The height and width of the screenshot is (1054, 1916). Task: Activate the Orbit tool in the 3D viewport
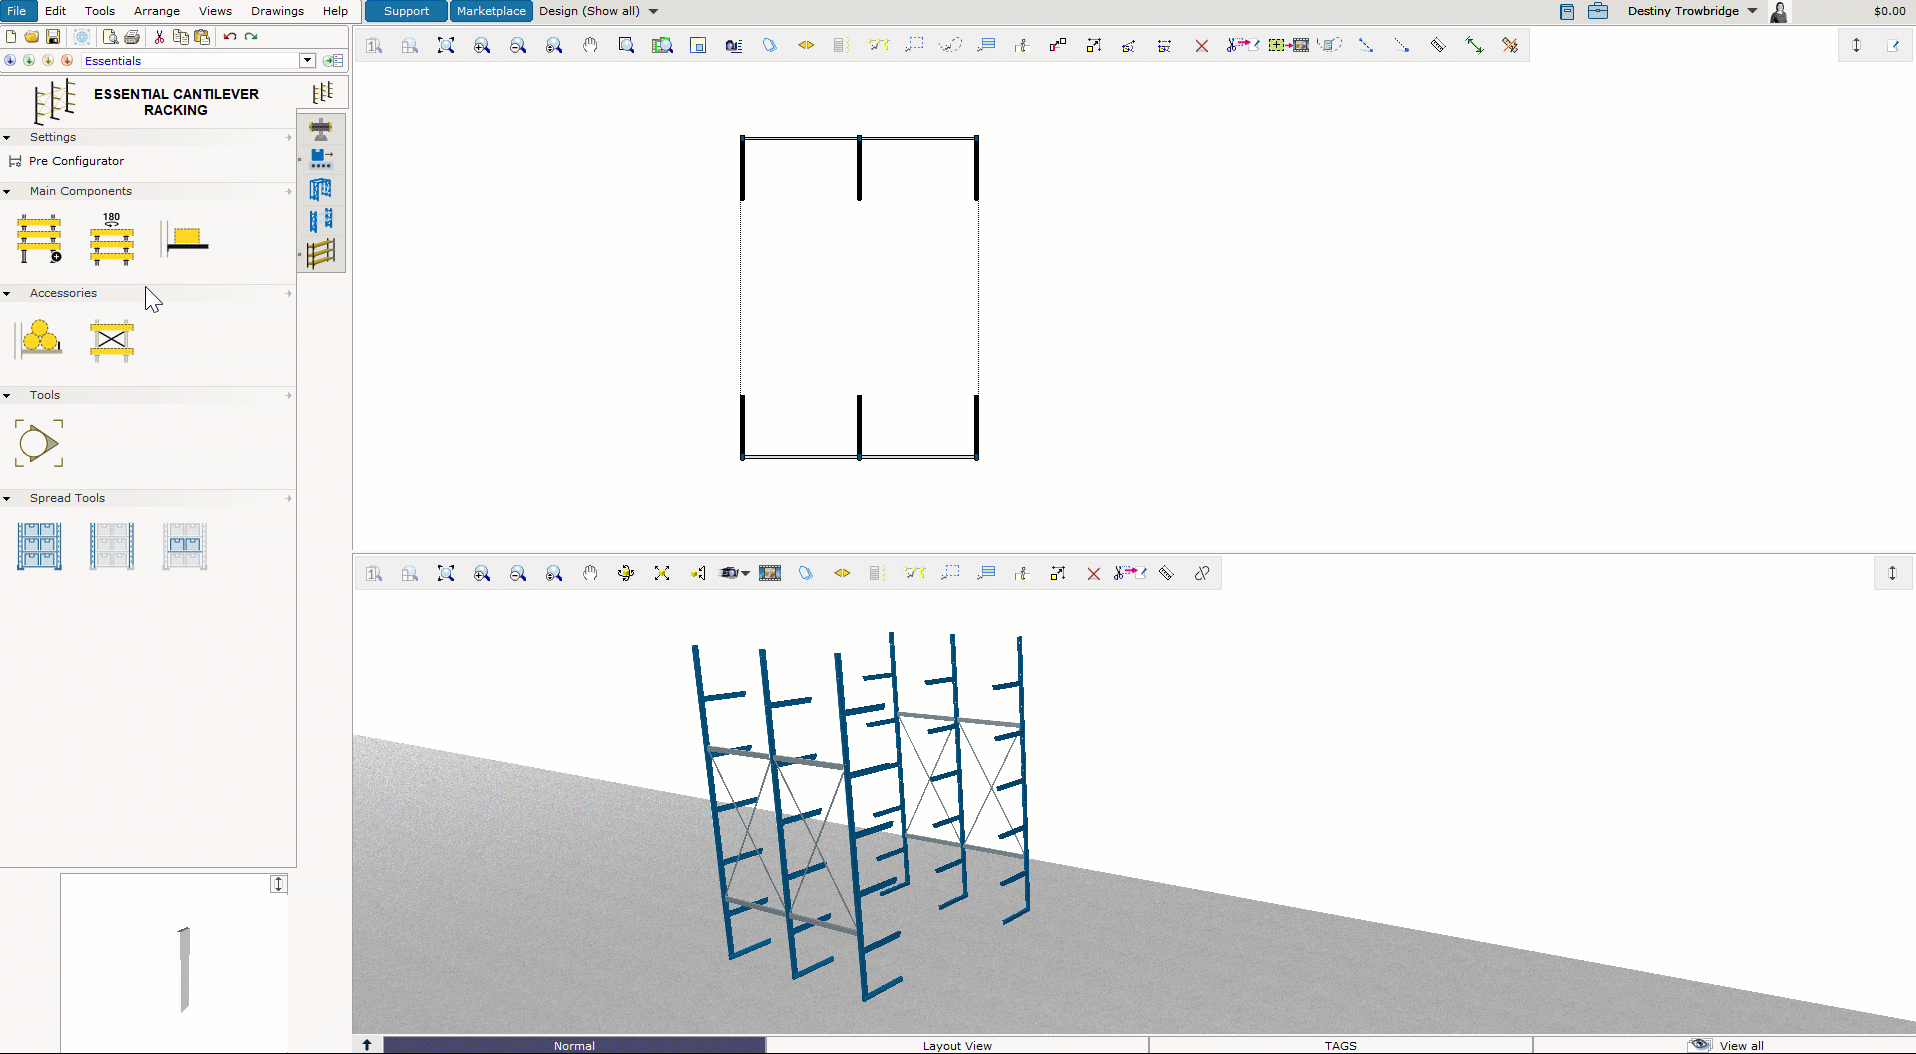[x=626, y=573]
